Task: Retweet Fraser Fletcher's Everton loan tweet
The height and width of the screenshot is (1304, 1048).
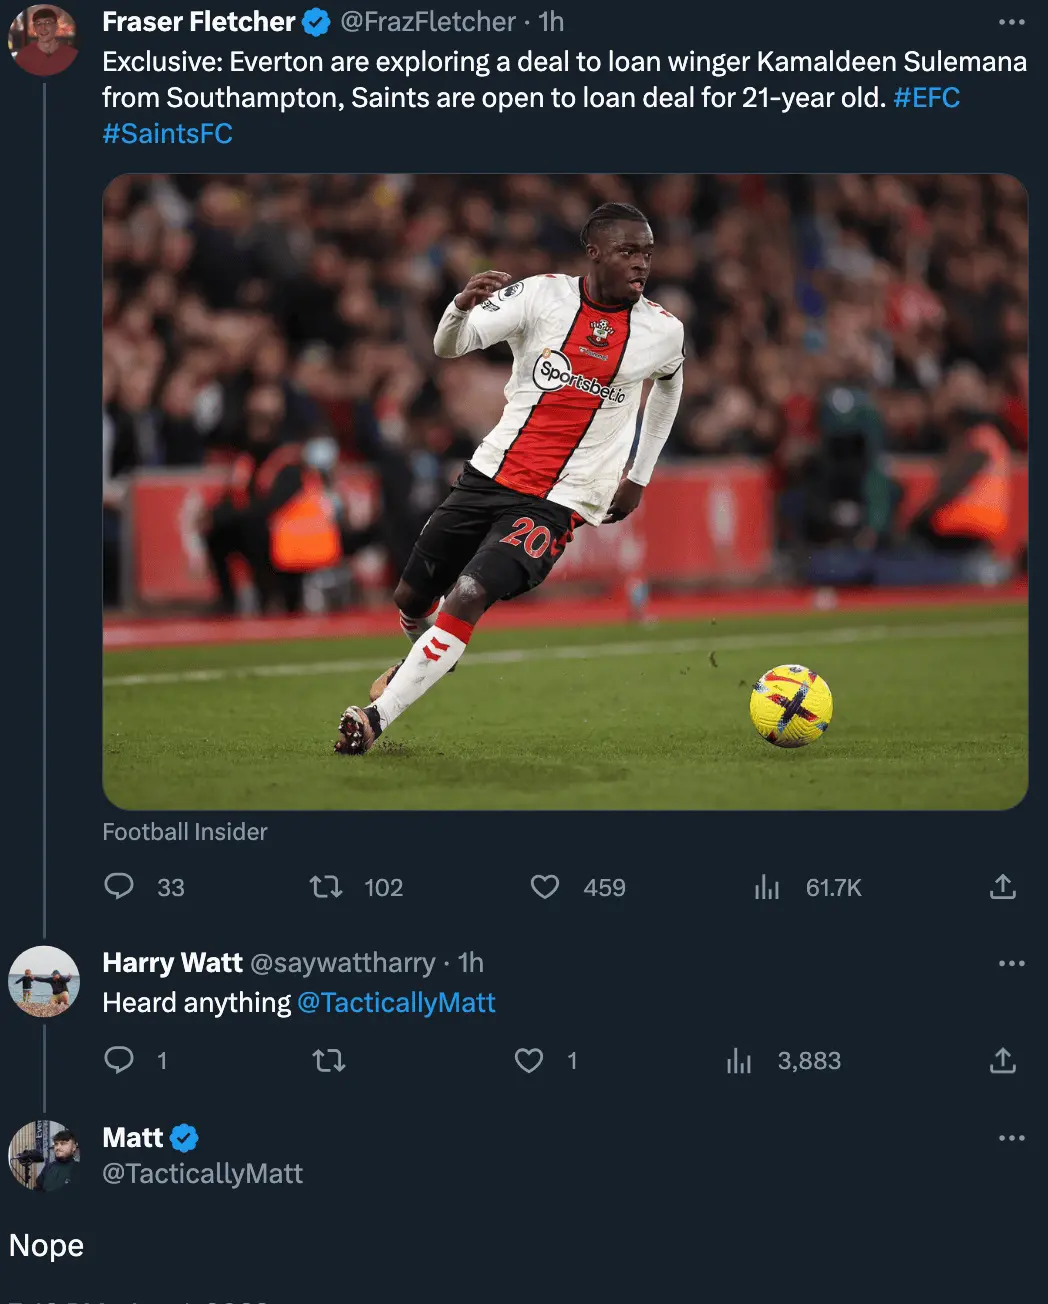Action: click(x=326, y=887)
